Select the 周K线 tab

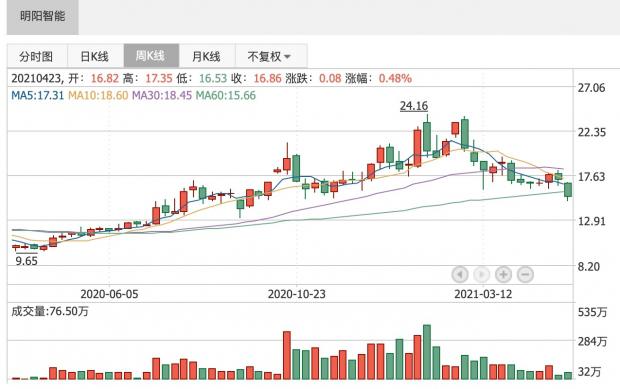(x=151, y=56)
